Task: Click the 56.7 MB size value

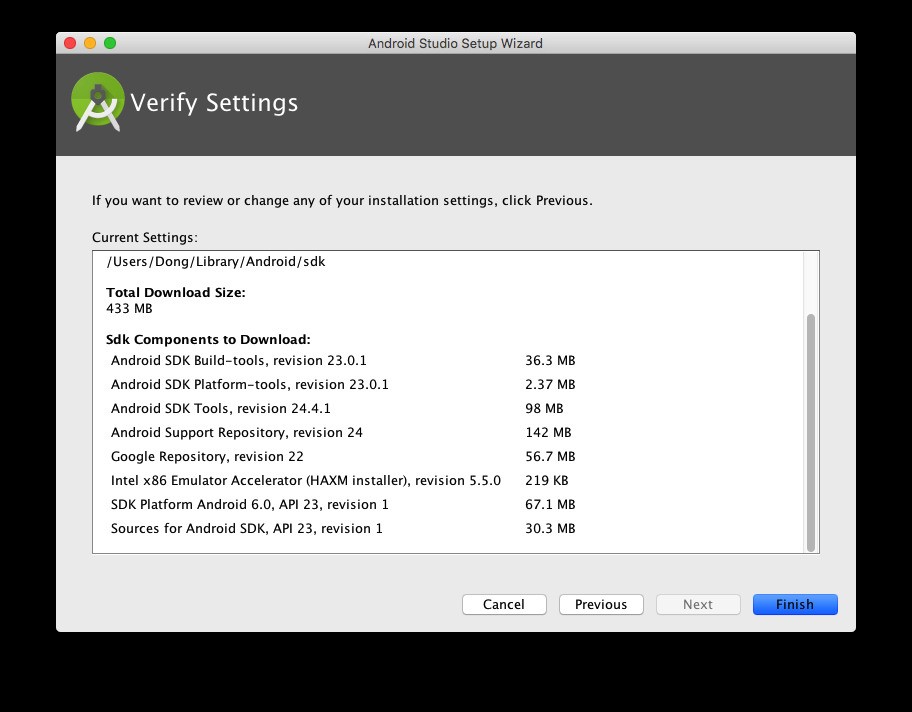Action: [x=550, y=457]
